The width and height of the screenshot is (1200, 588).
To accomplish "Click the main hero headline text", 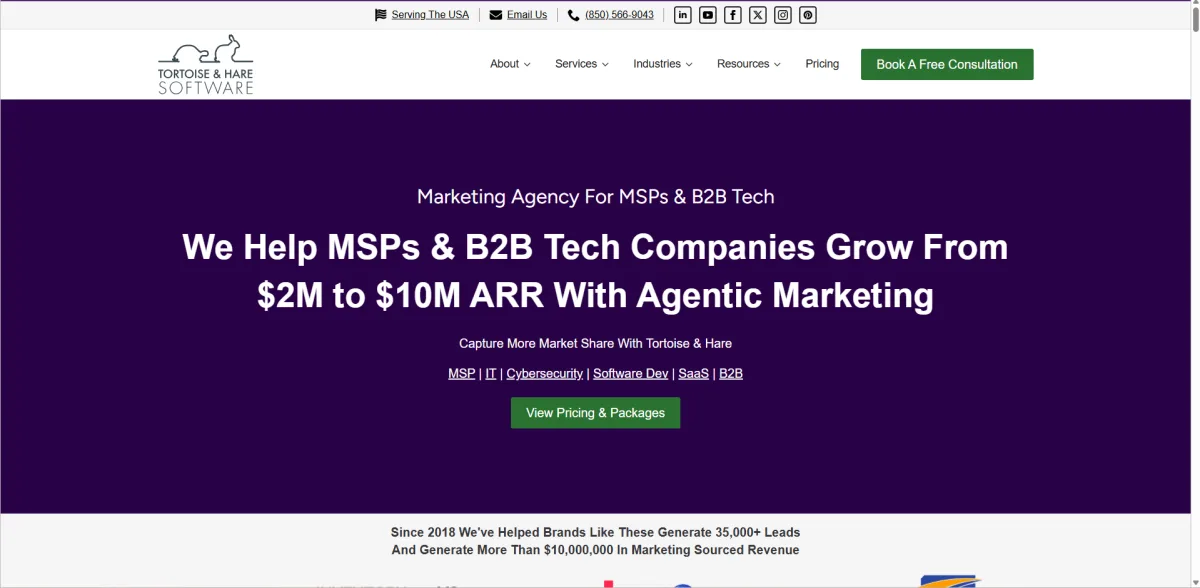I will 595,271.
